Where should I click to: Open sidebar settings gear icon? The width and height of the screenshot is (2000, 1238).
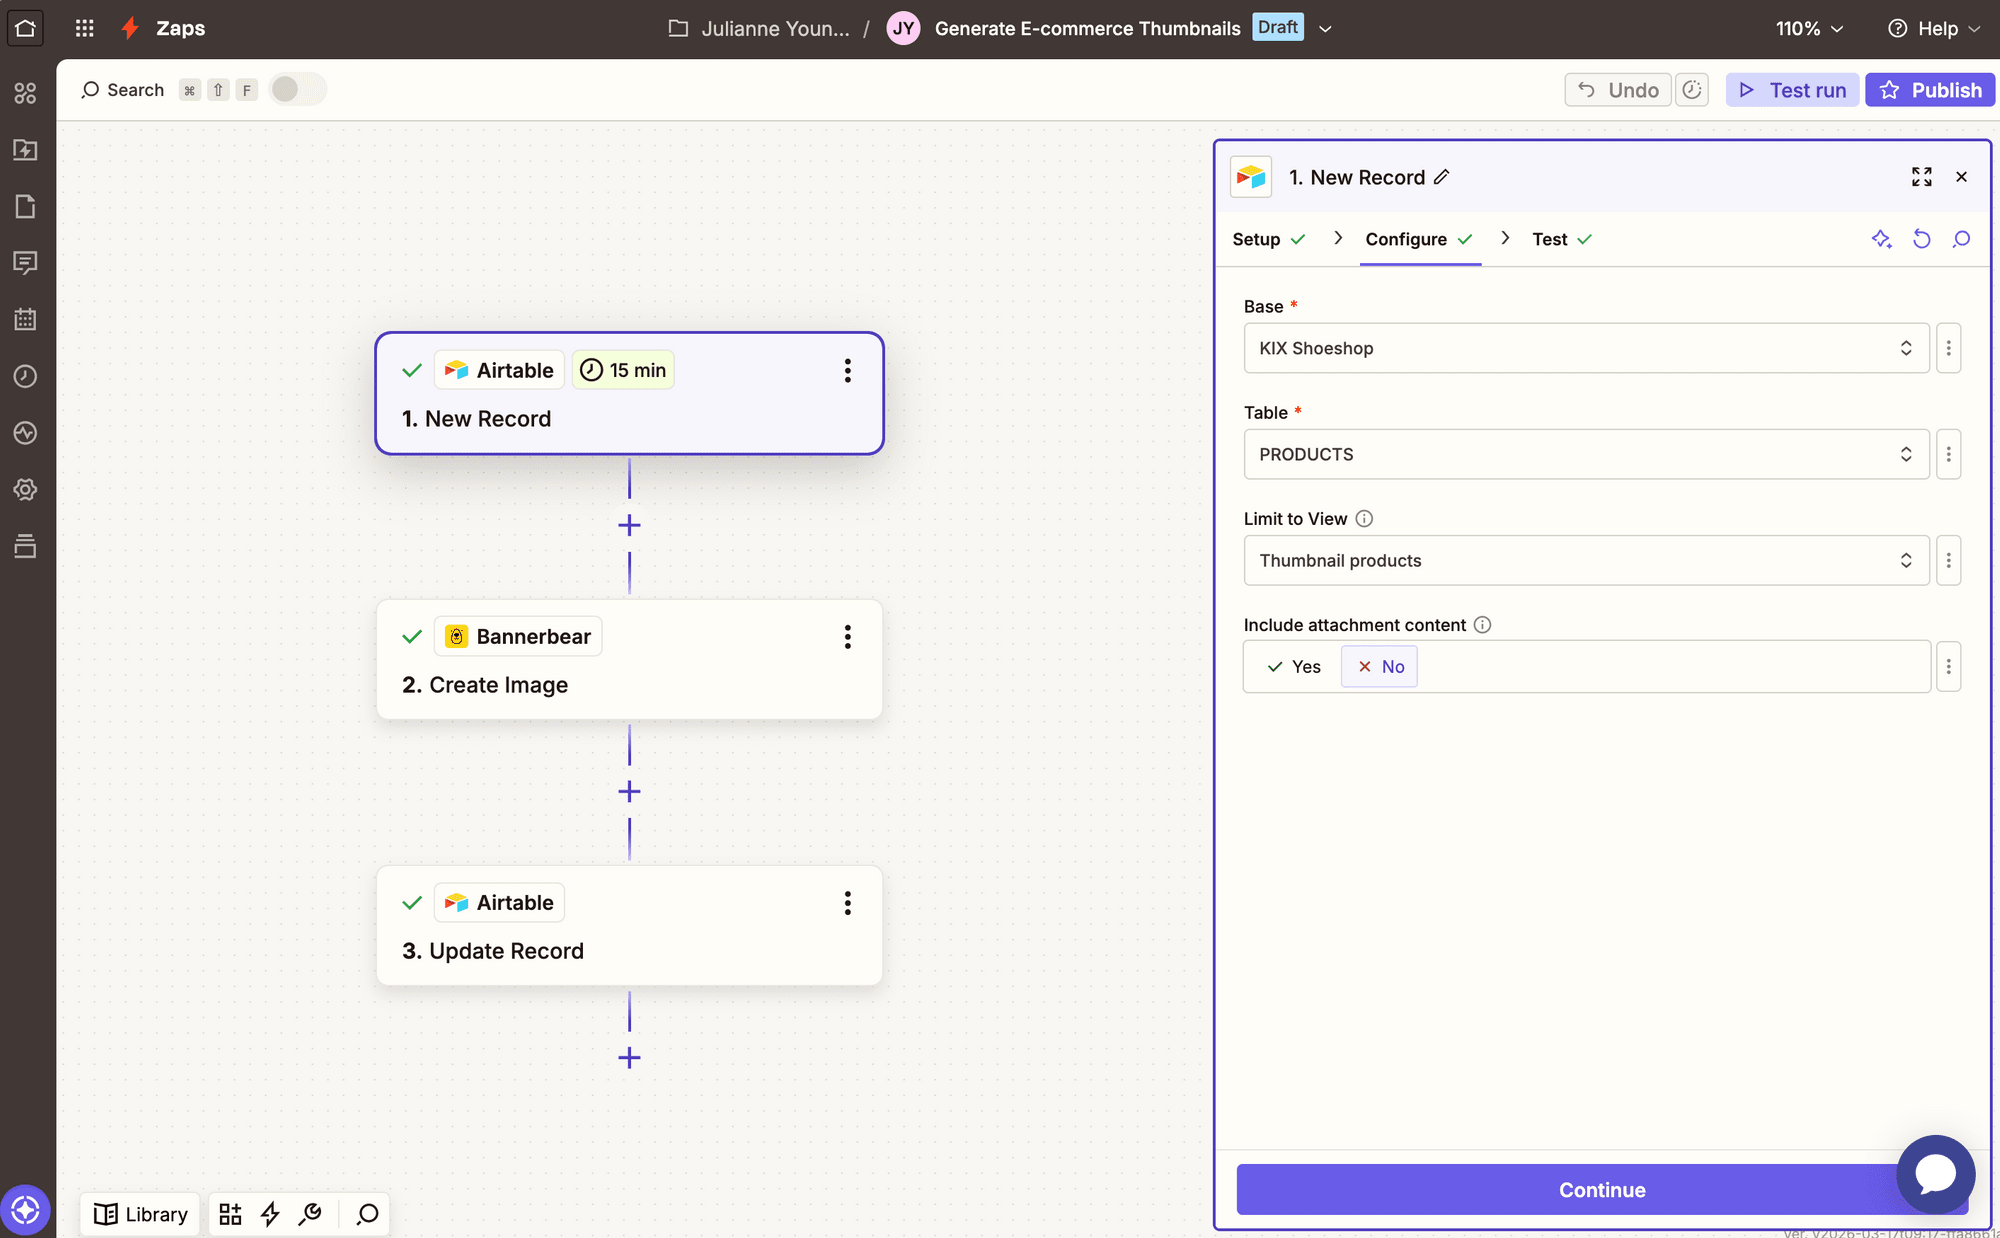click(26, 489)
